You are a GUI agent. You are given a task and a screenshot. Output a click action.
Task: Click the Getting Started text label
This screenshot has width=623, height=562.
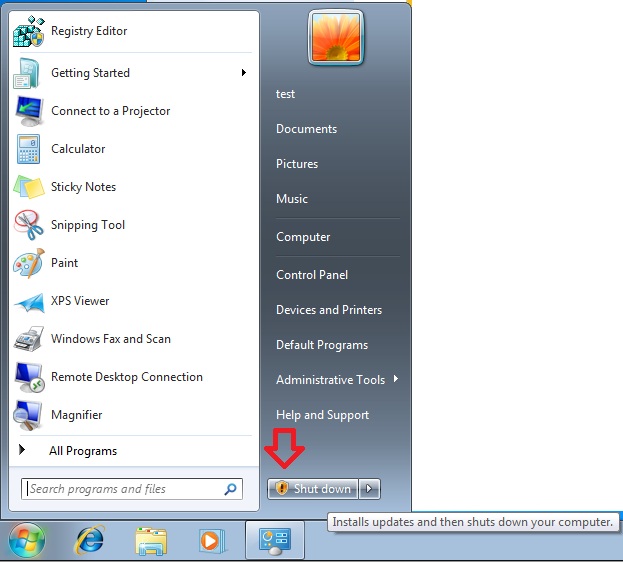pos(90,73)
